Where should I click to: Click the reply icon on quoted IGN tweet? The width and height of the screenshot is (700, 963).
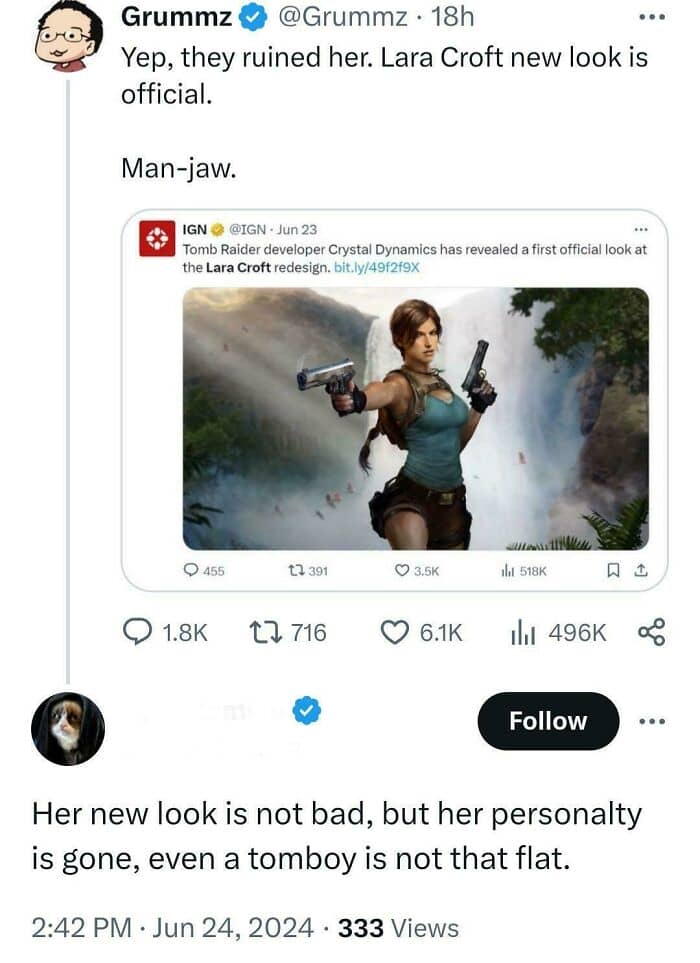tap(191, 571)
